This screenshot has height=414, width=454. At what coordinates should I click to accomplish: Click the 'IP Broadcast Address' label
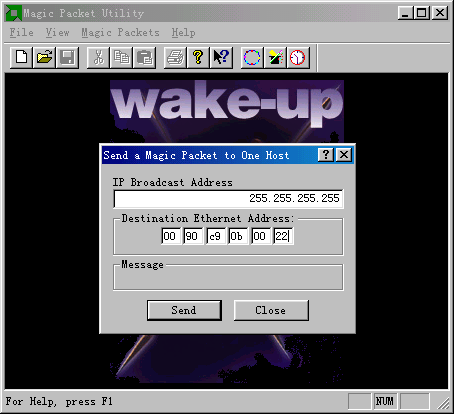(x=172, y=182)
